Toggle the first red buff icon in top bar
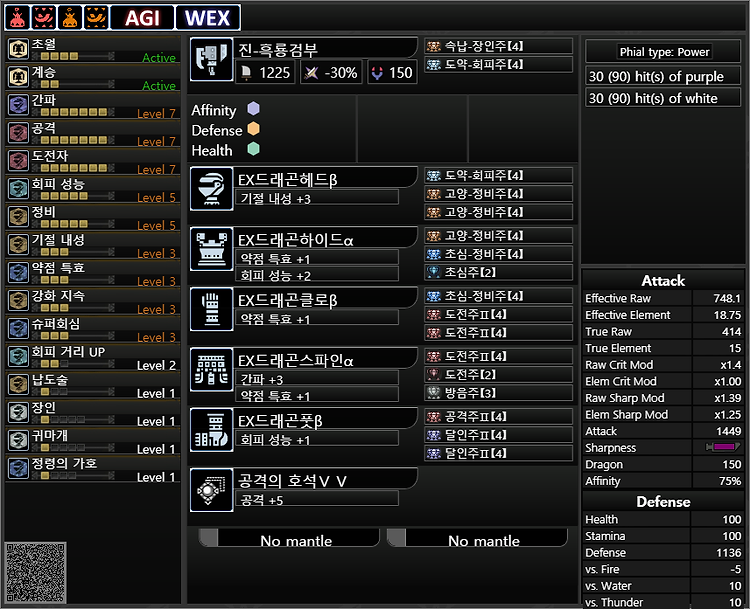 pyautogui.click(x=17, y=18)
